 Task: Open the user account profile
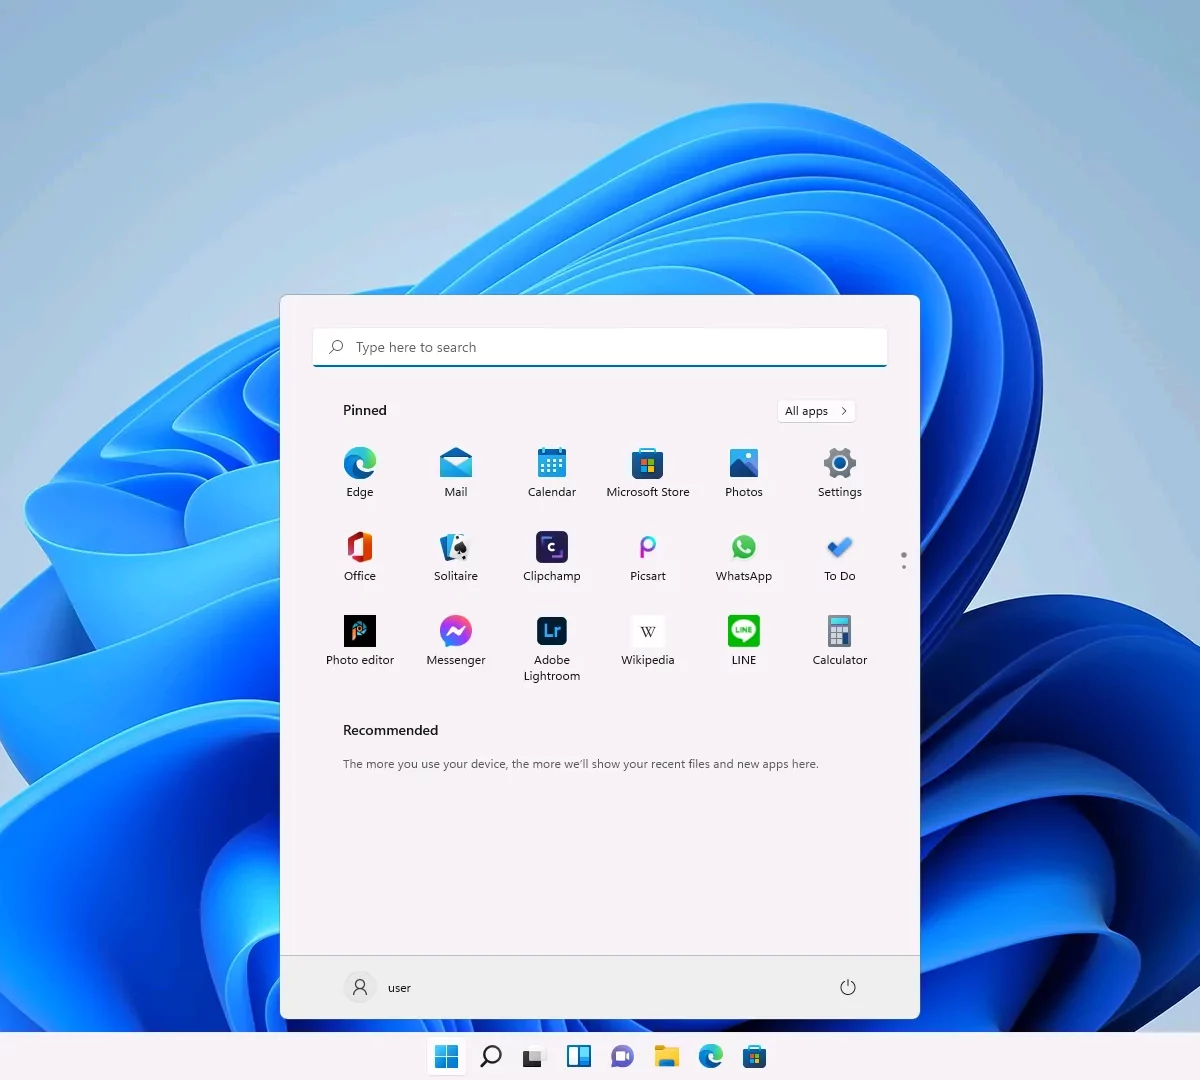tap(378, 987)
